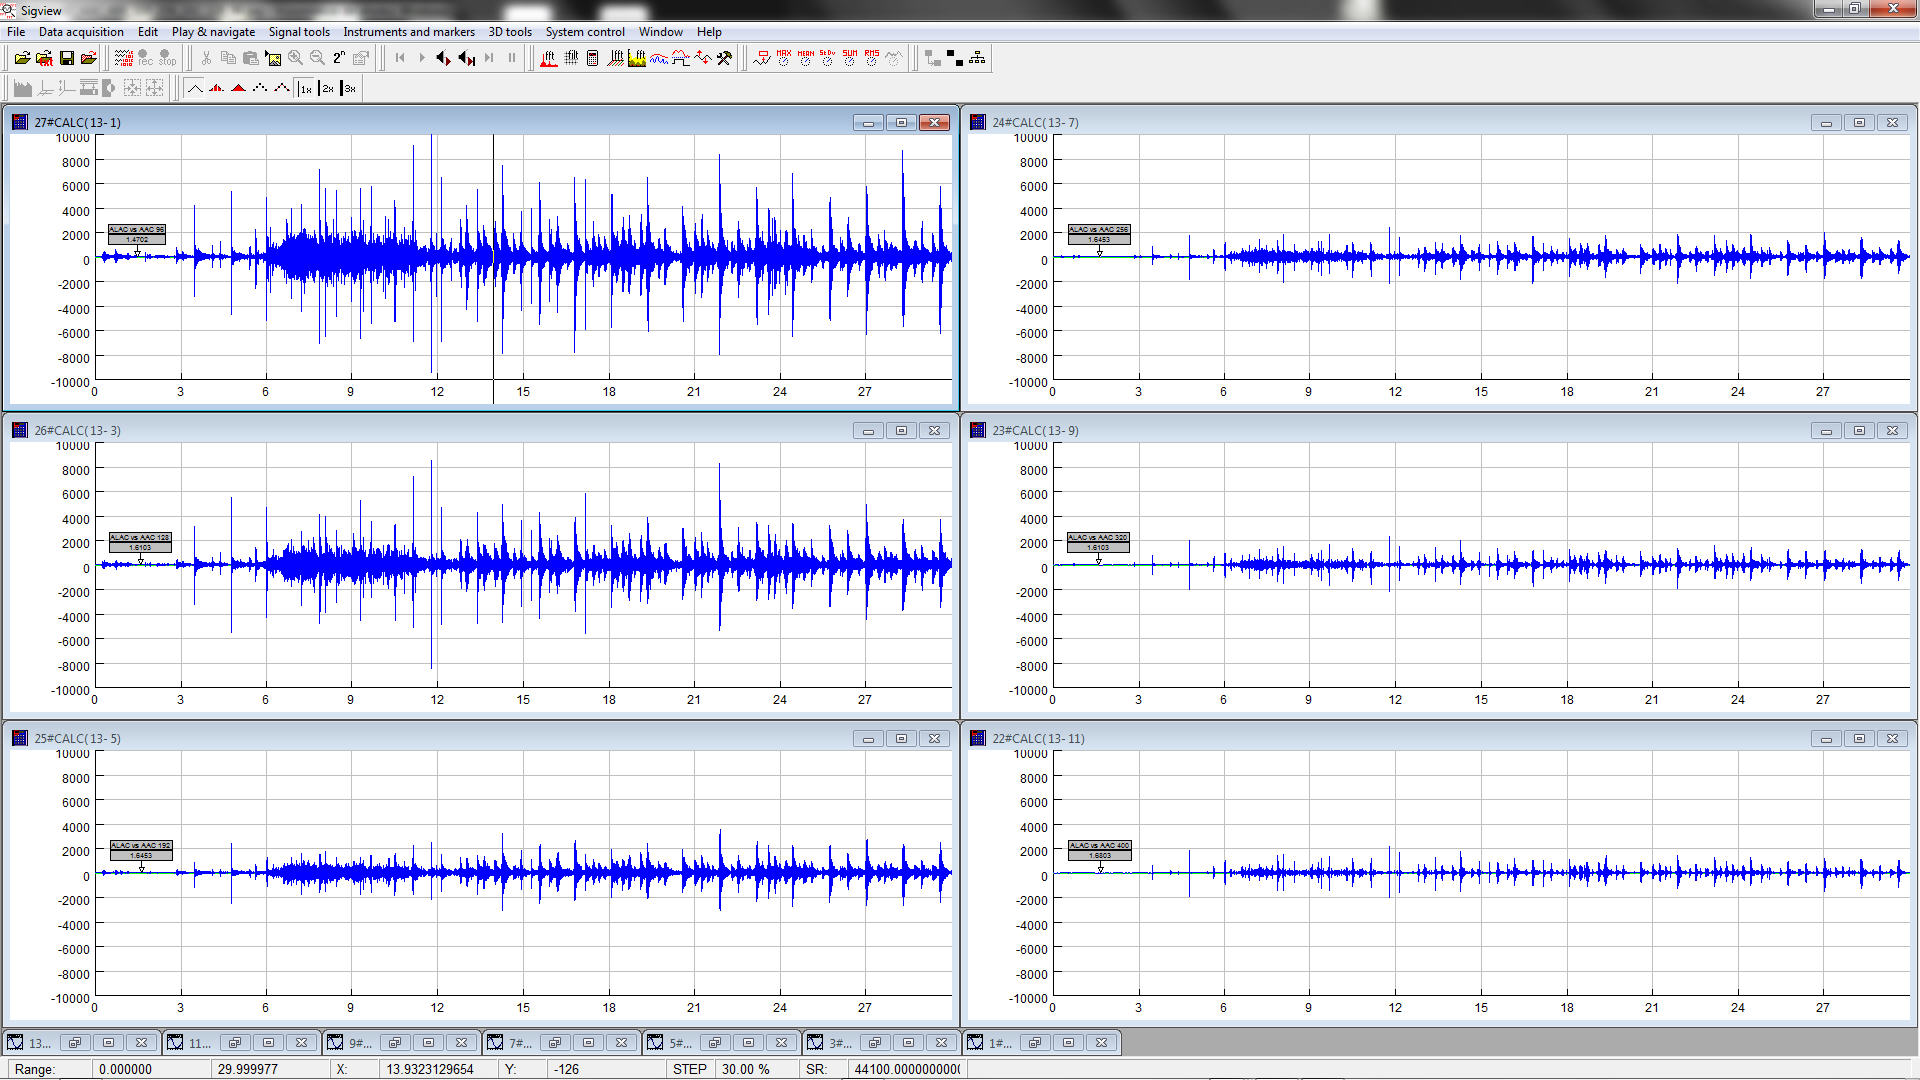Screen dimensions: 1920x1080
Task: Open the control window tree hierarchy icon
Action: coord(976,58)
